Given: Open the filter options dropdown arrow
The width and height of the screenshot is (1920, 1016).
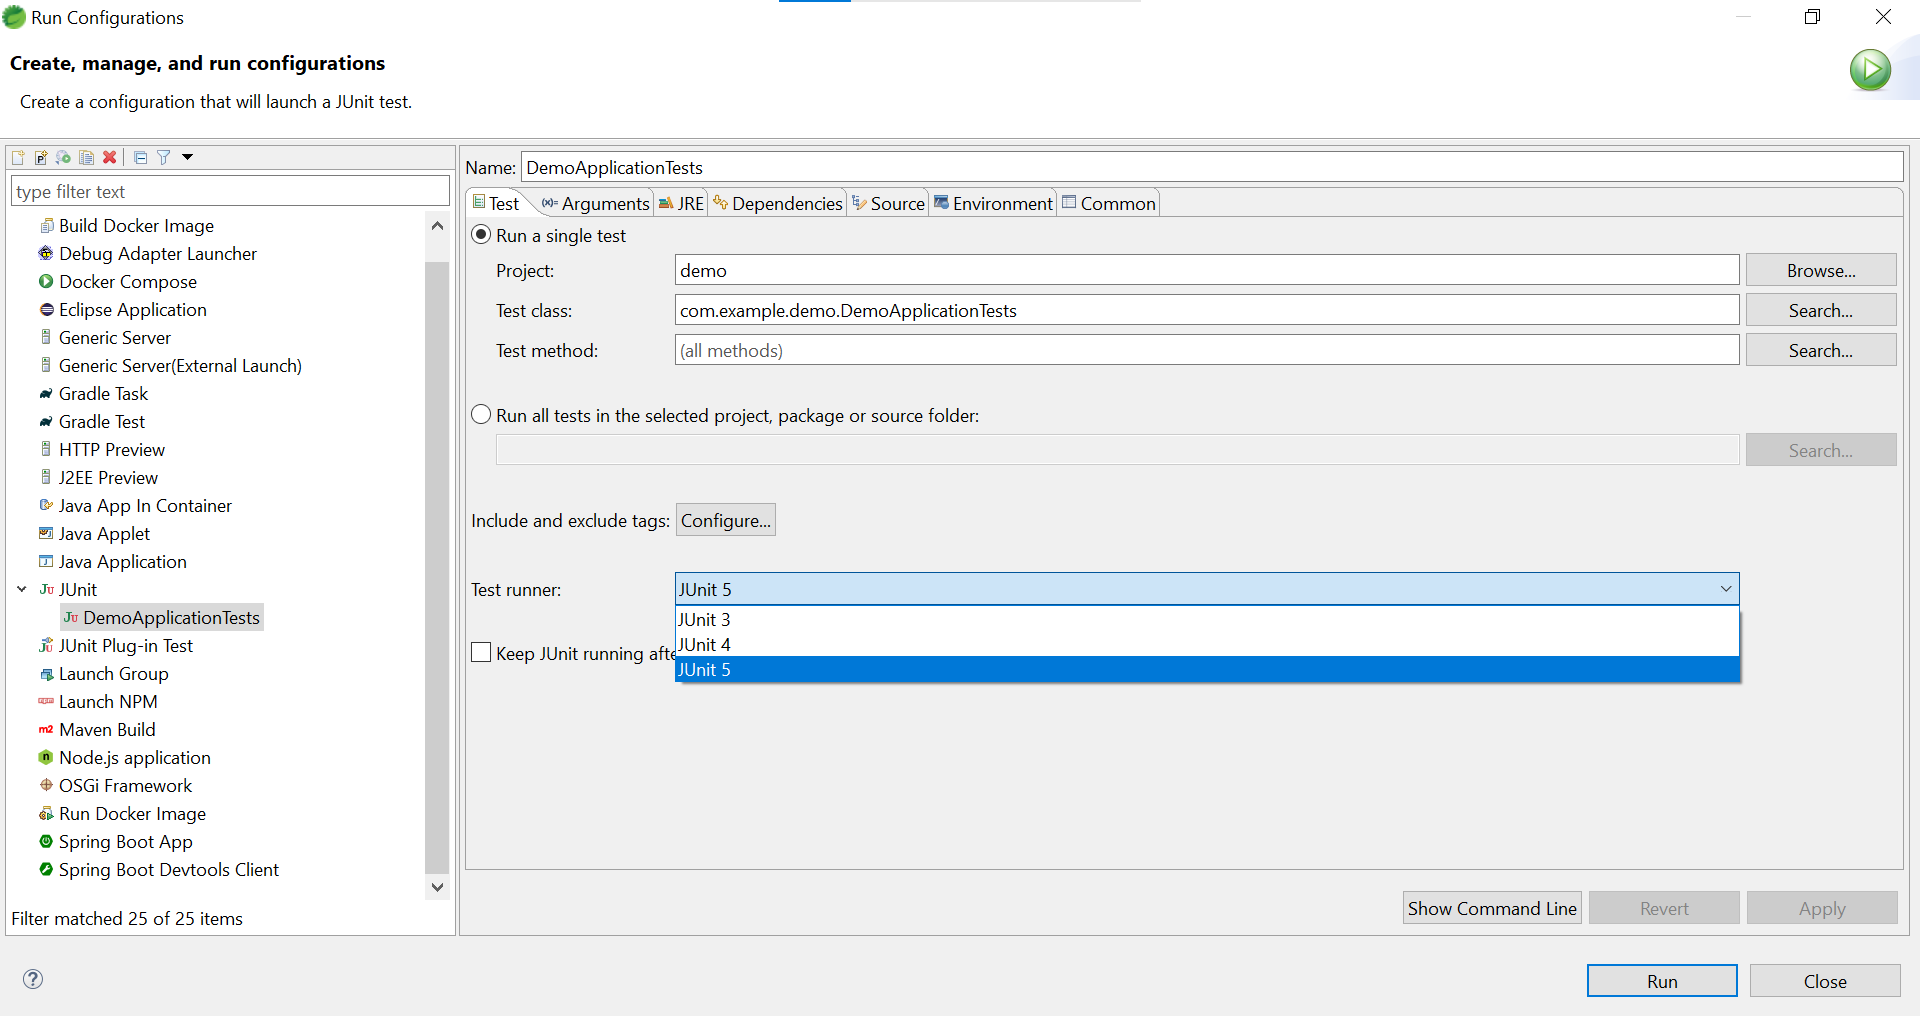Looking at the screenshot, I should click(x=187, y=157).
